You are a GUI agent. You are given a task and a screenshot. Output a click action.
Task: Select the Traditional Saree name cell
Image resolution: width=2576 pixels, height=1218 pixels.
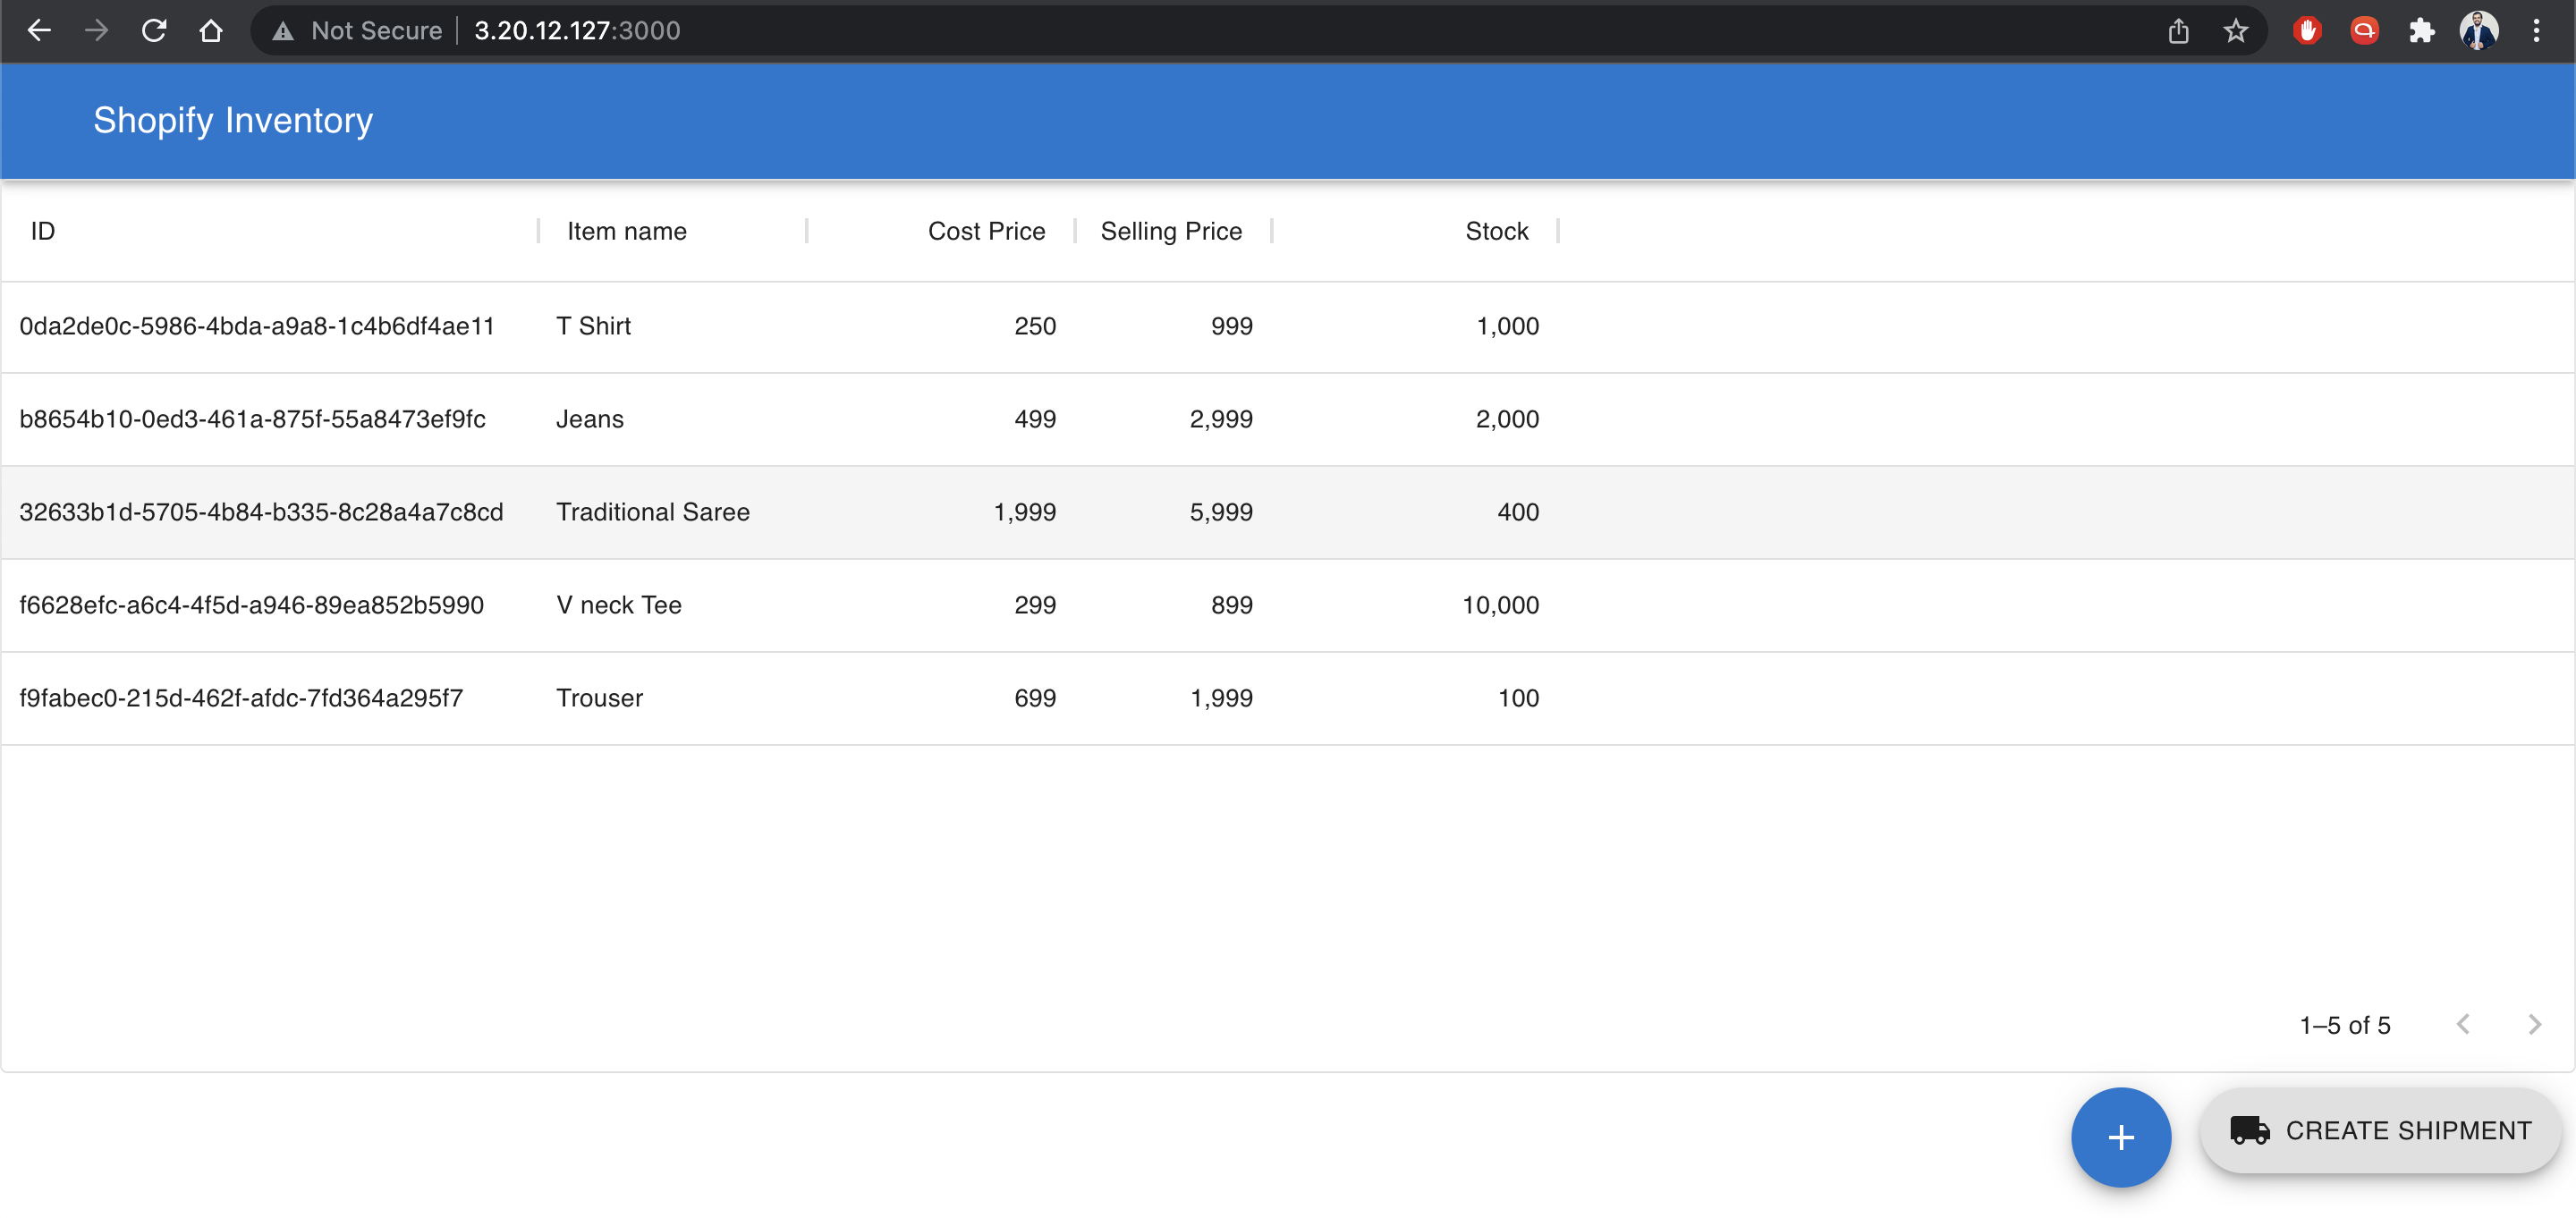click(x=653, y=512)
